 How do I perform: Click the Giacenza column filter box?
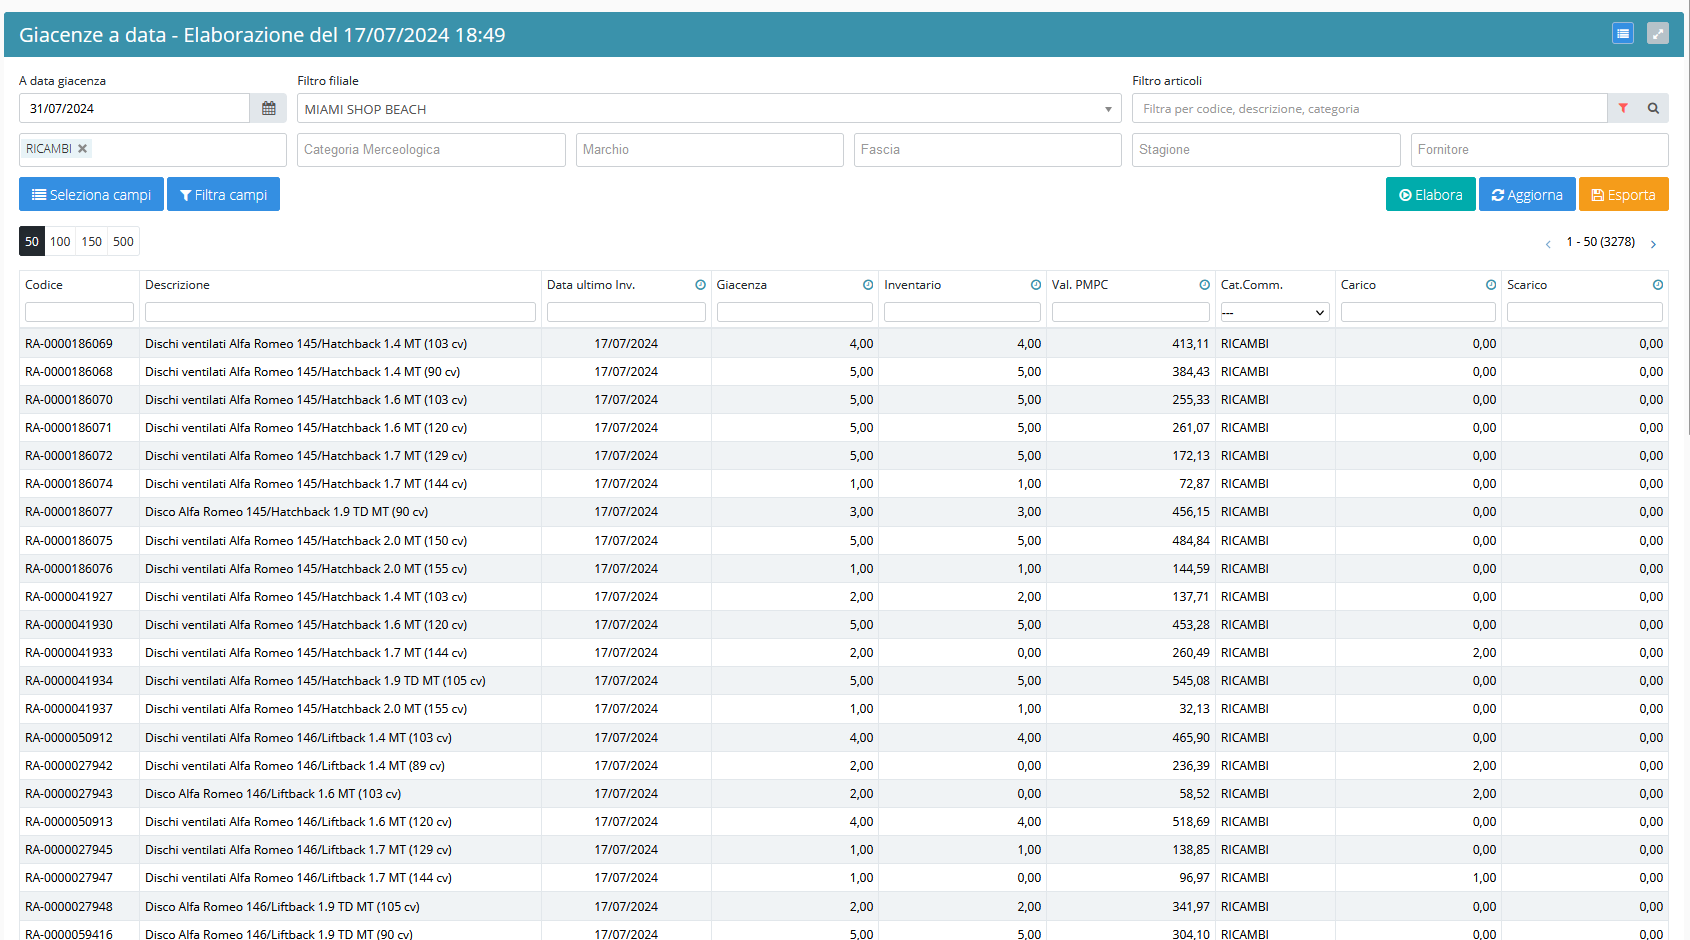point(795,312)
